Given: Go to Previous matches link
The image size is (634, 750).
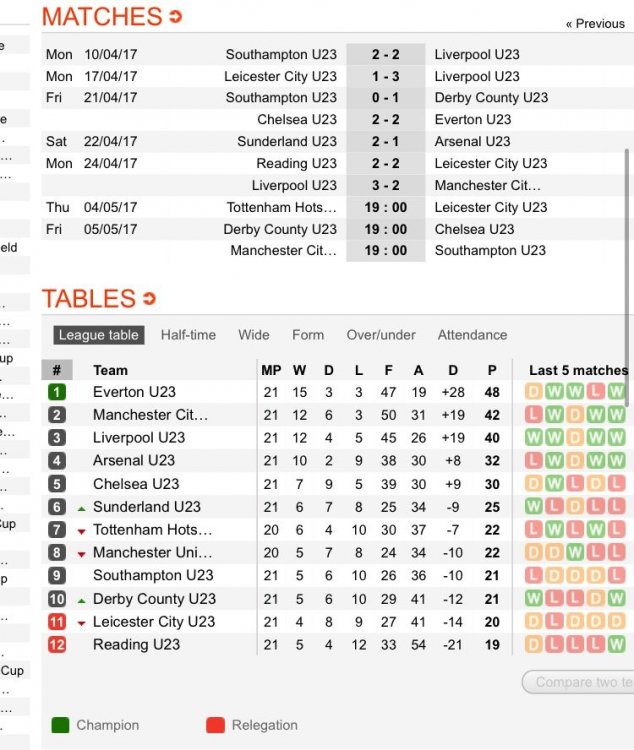Looking at the screenshot, I should coord(595,24).
